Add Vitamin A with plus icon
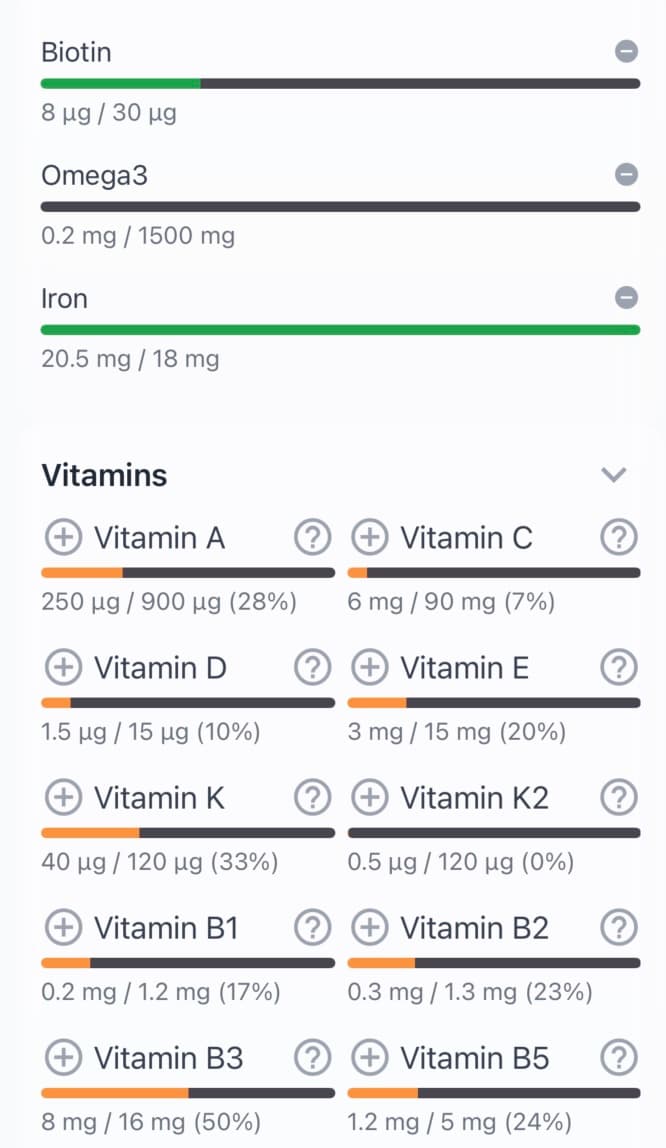 pyautogui.click(x=63, y=538)
